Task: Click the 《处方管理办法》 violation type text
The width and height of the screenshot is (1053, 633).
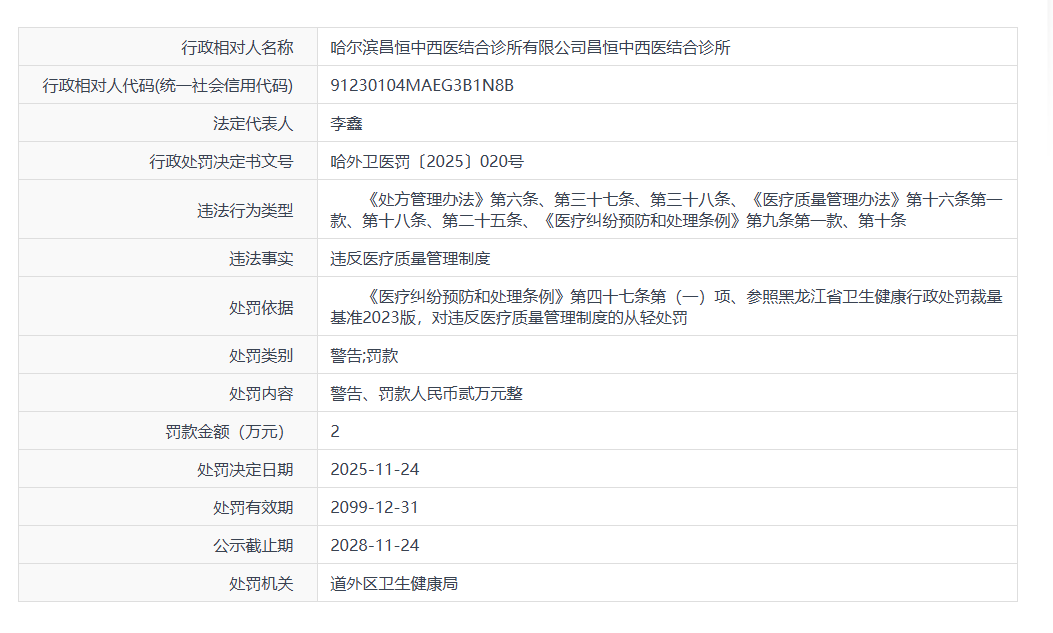Action: coord(428,199)
